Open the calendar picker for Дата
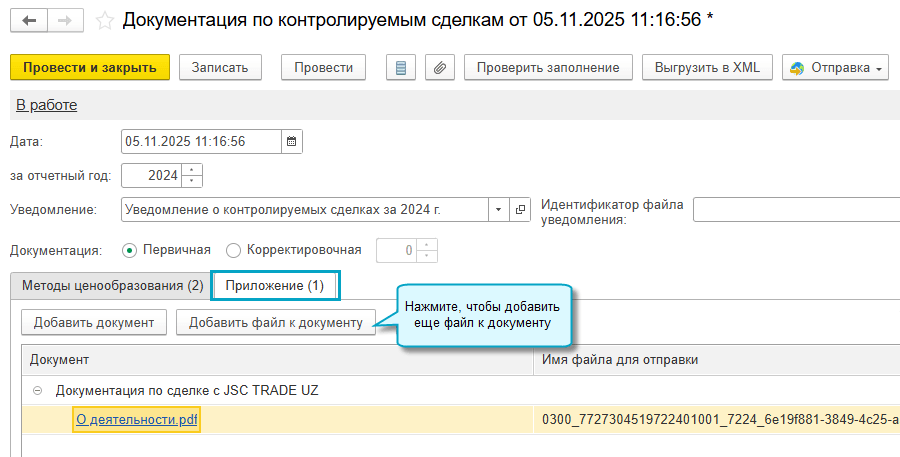The height and width of the screenshot is (457, 900). [x=291, y=142]
